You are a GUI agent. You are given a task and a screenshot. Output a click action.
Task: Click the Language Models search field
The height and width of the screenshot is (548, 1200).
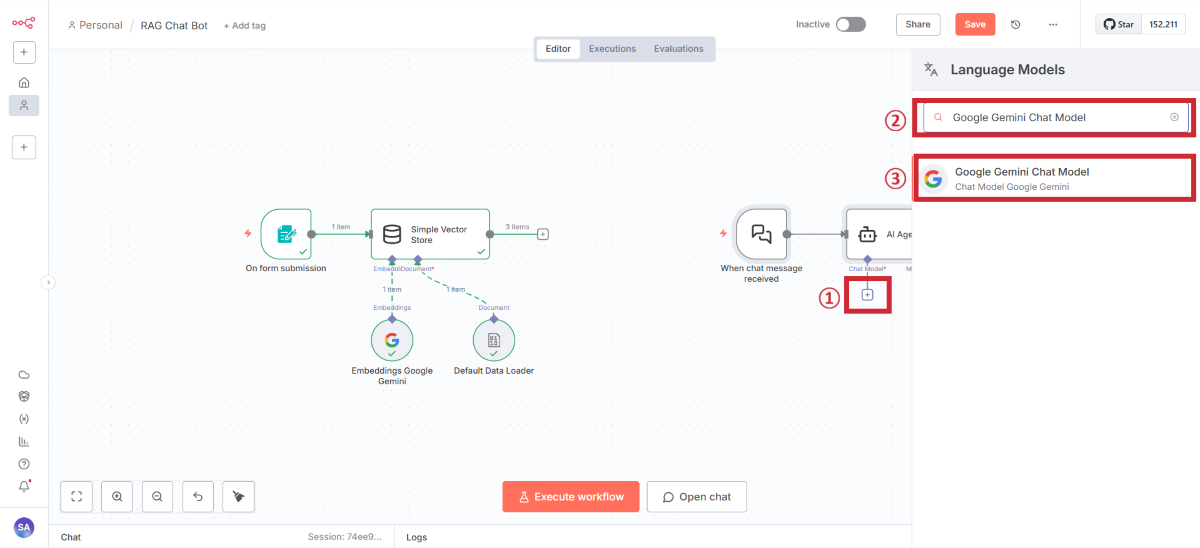(1055, 117)
